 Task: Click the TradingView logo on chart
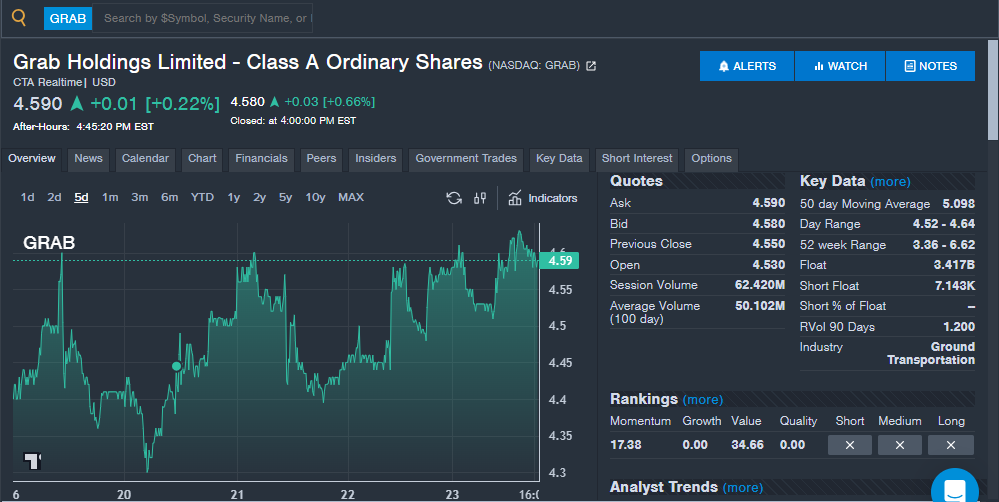33,460
